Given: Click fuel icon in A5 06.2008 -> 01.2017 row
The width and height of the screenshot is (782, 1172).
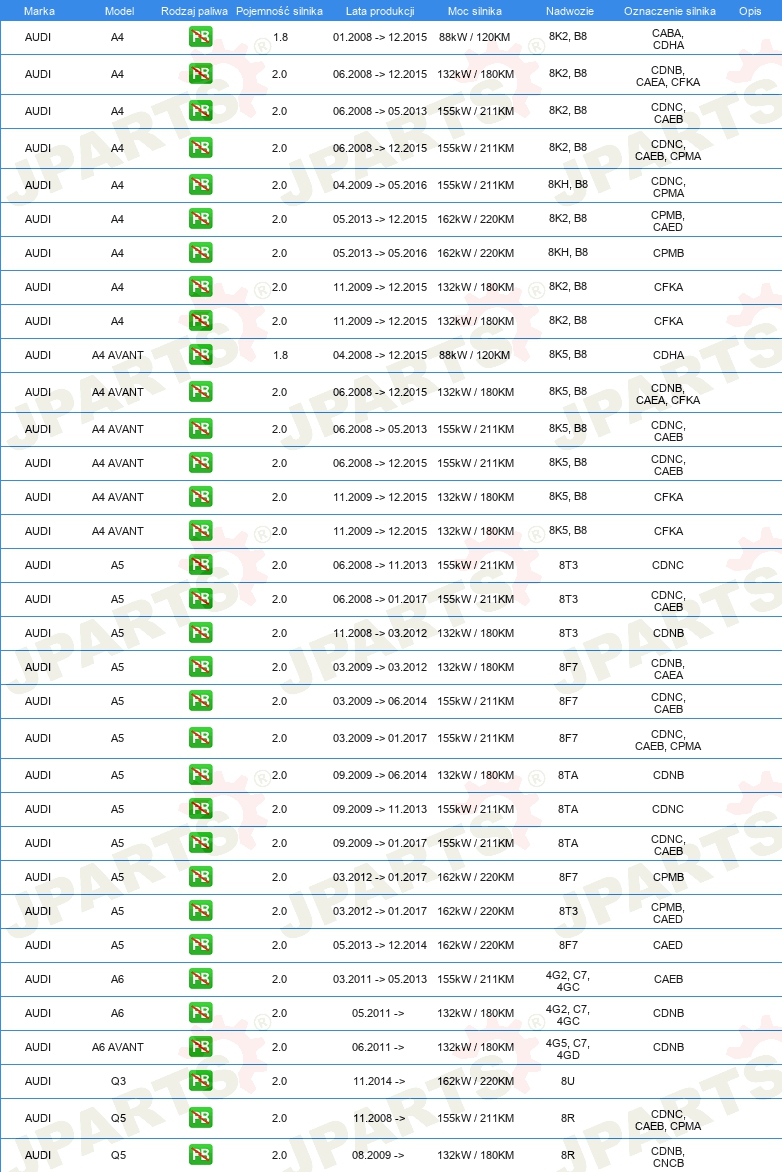Looking at the screenshot, I should tap(200, 599).
